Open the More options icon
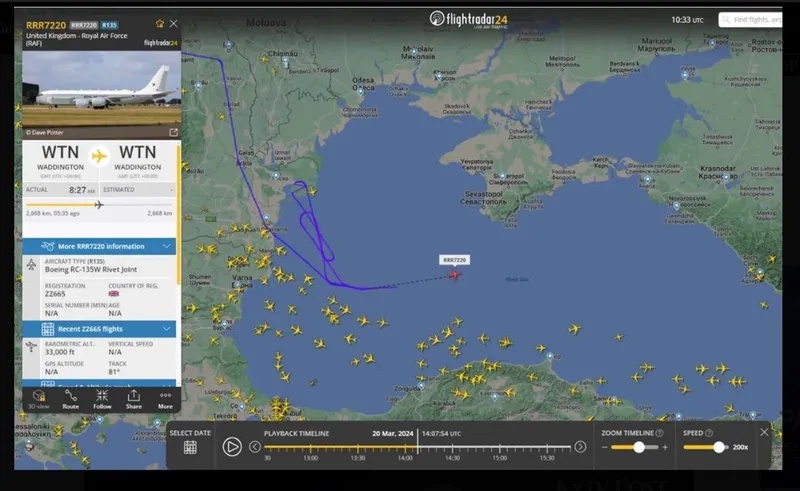The width and height of the screenshot is (800, 491). point(165,399)
